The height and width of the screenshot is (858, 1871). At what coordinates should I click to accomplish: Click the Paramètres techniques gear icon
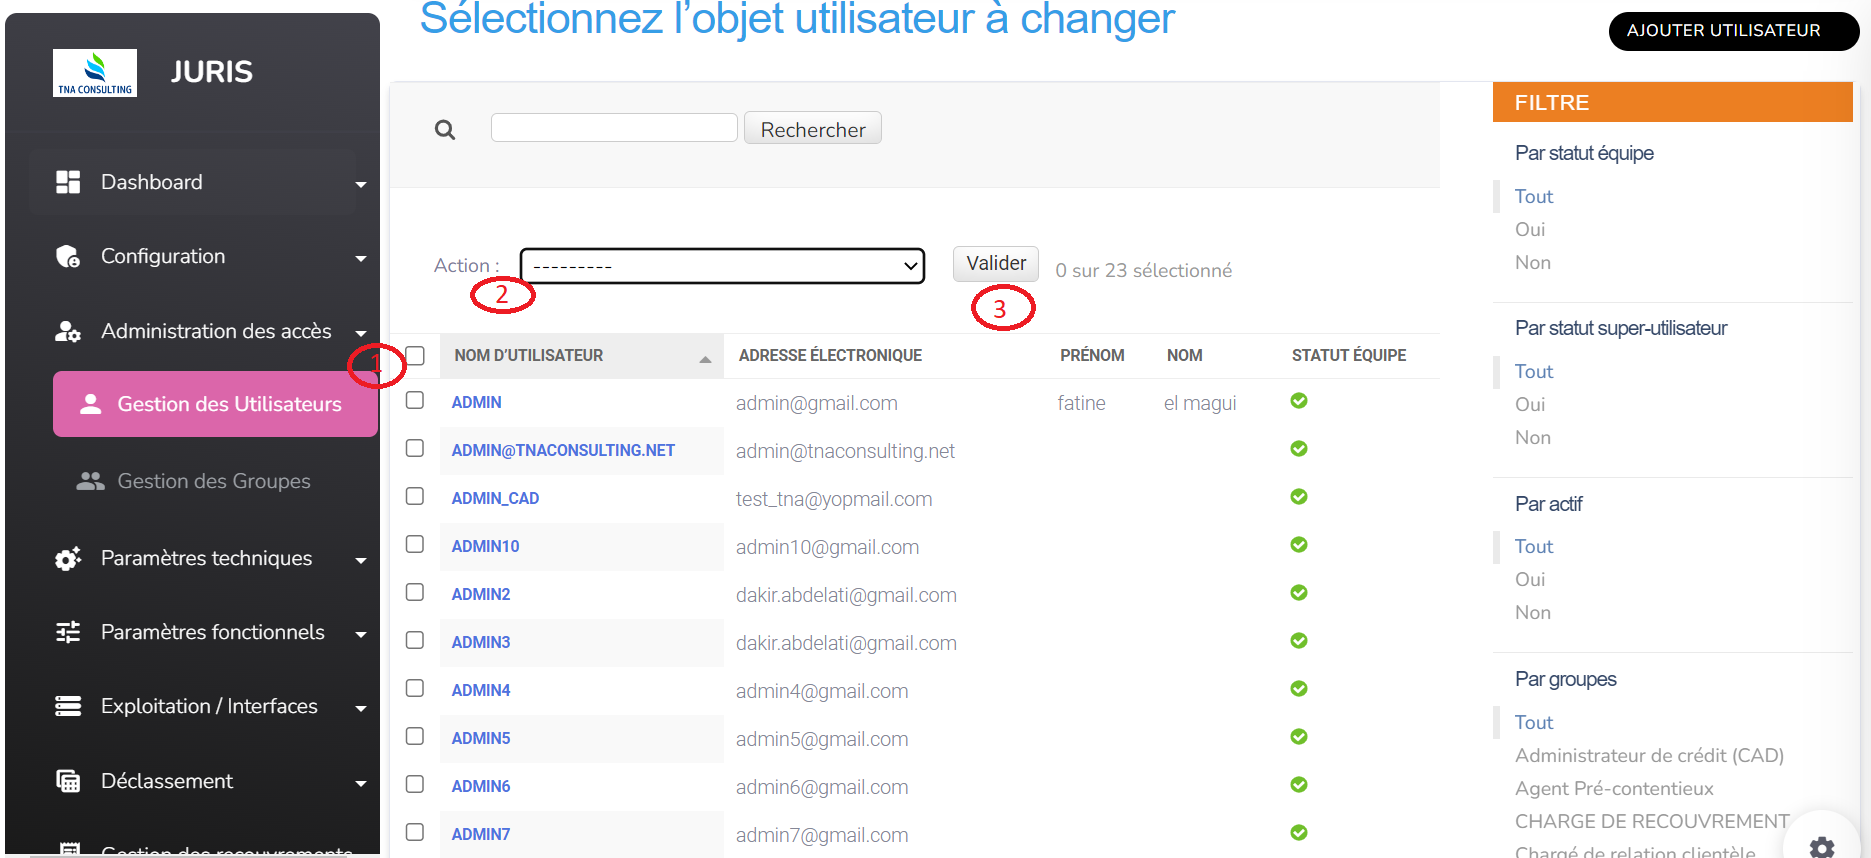[x=68, y=559]
